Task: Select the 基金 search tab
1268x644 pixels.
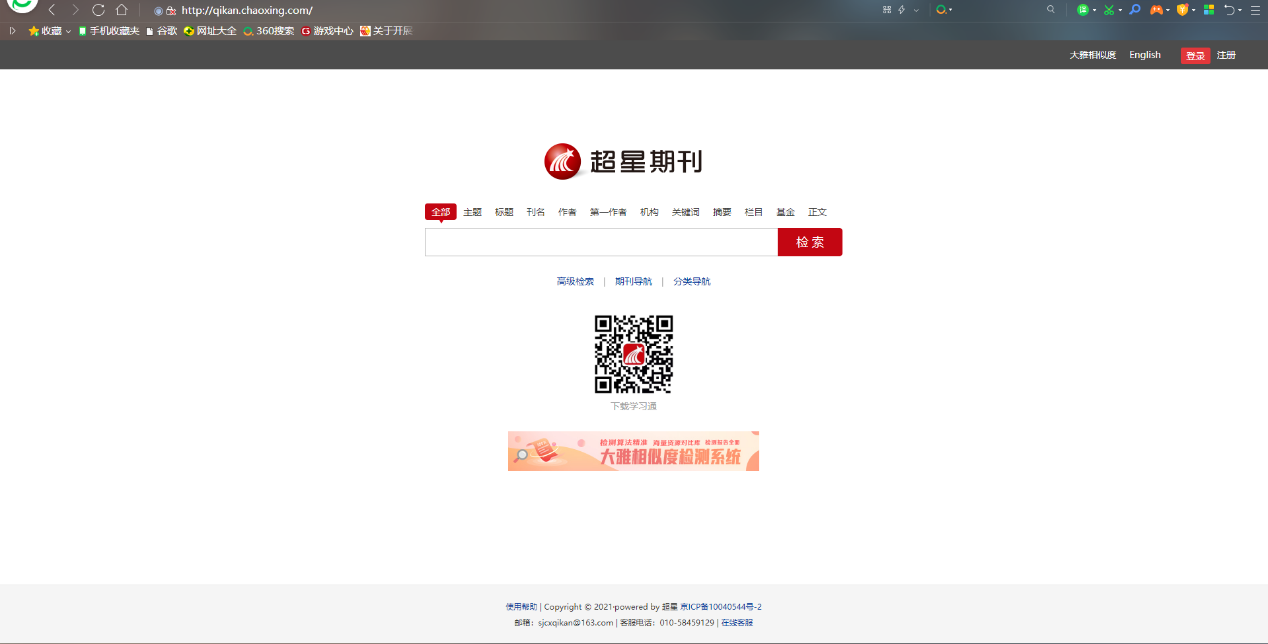Action: click(x=785, y=212)
